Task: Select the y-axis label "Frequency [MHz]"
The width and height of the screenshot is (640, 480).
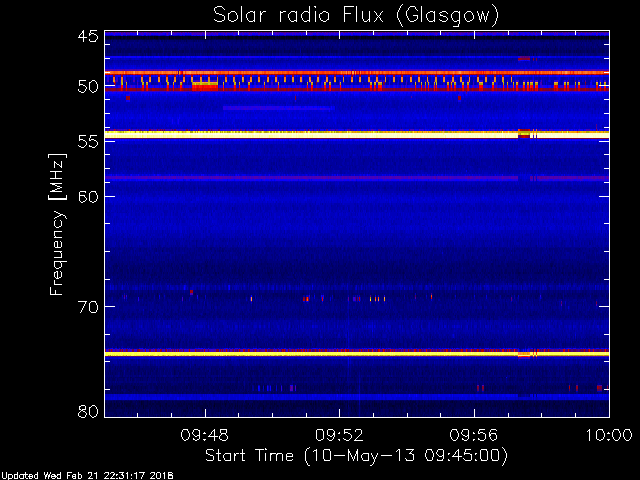Action: [x=57, y=224]
